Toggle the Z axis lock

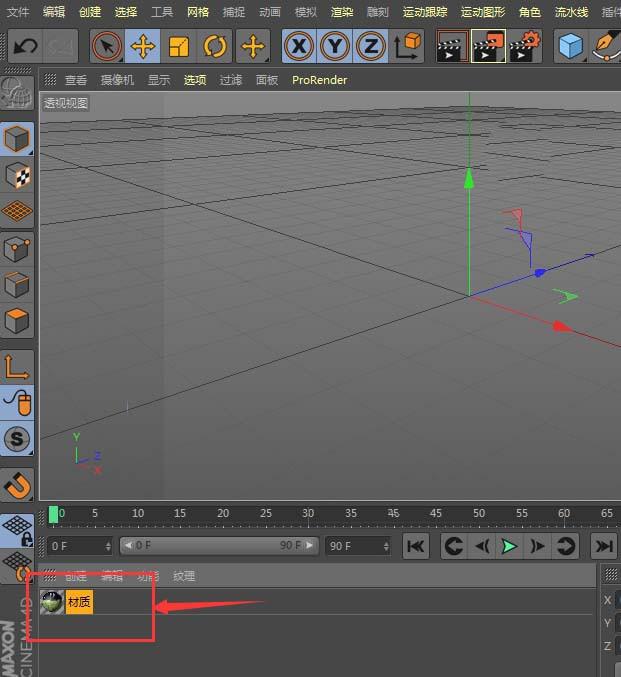coord(371,46)
